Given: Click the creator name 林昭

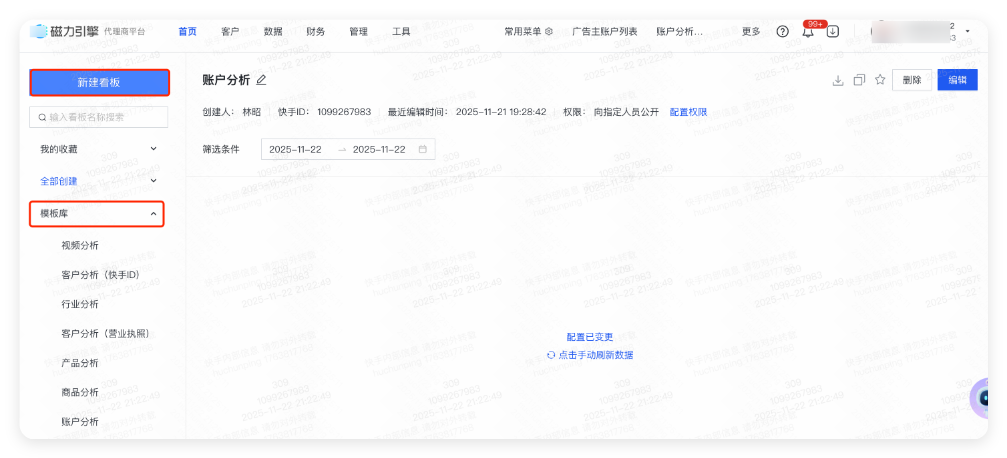Looking at the screenshot, I should [252, 112].
